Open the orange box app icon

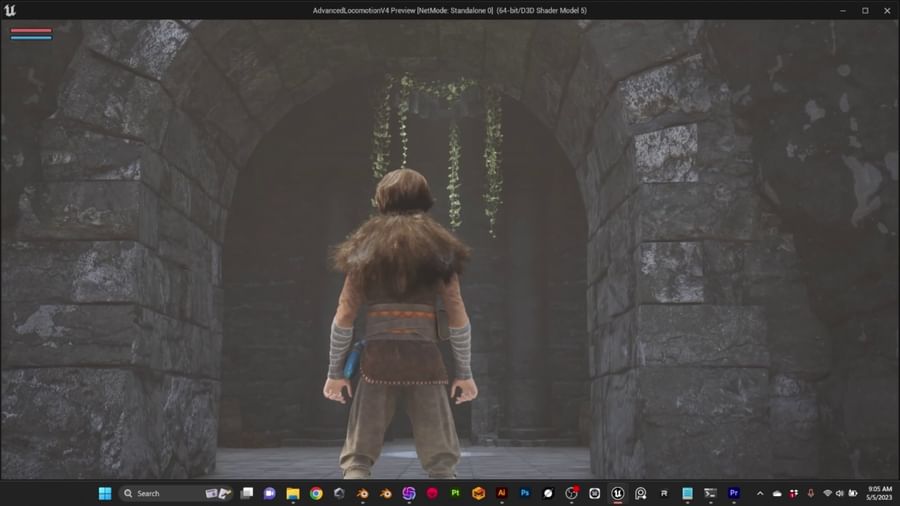tap(479, 493)
